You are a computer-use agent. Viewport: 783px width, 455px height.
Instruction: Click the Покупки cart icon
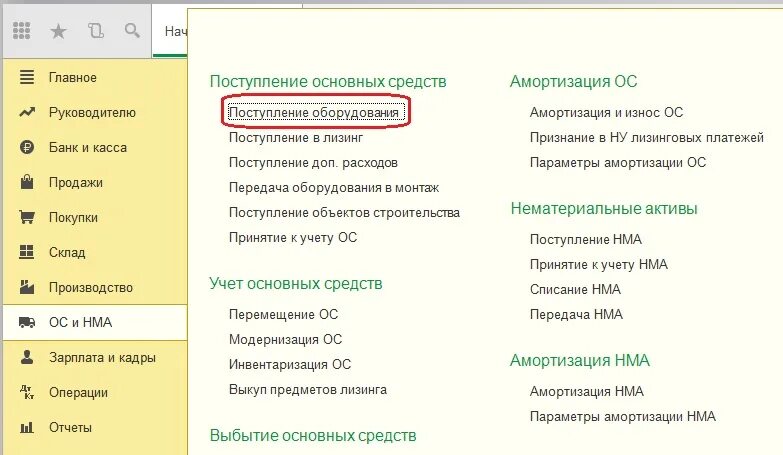pyautogui.click(x=27, y=217)
